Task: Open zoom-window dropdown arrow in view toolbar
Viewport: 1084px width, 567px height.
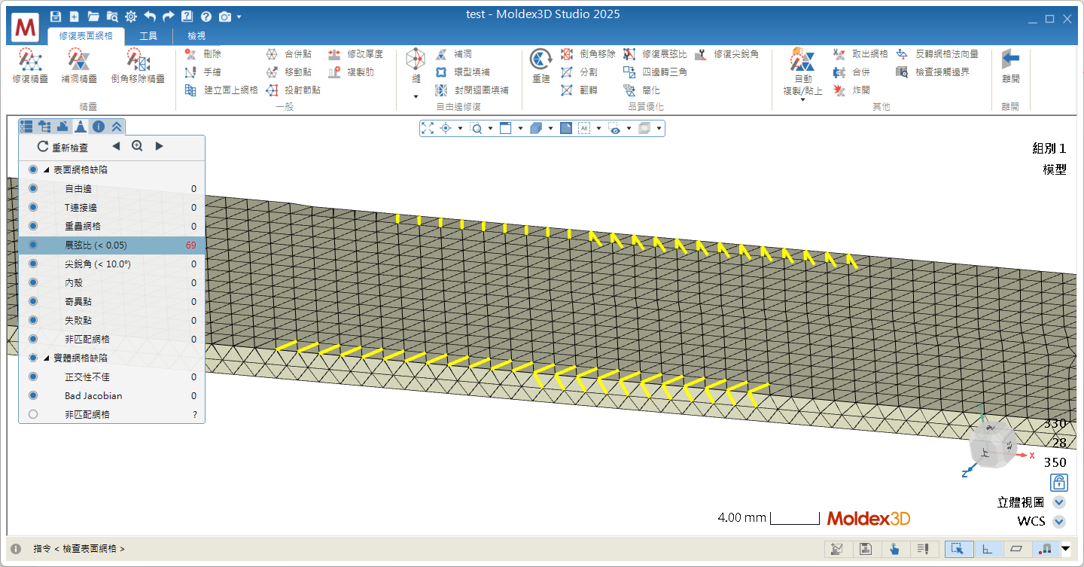Action: point(490,128)
